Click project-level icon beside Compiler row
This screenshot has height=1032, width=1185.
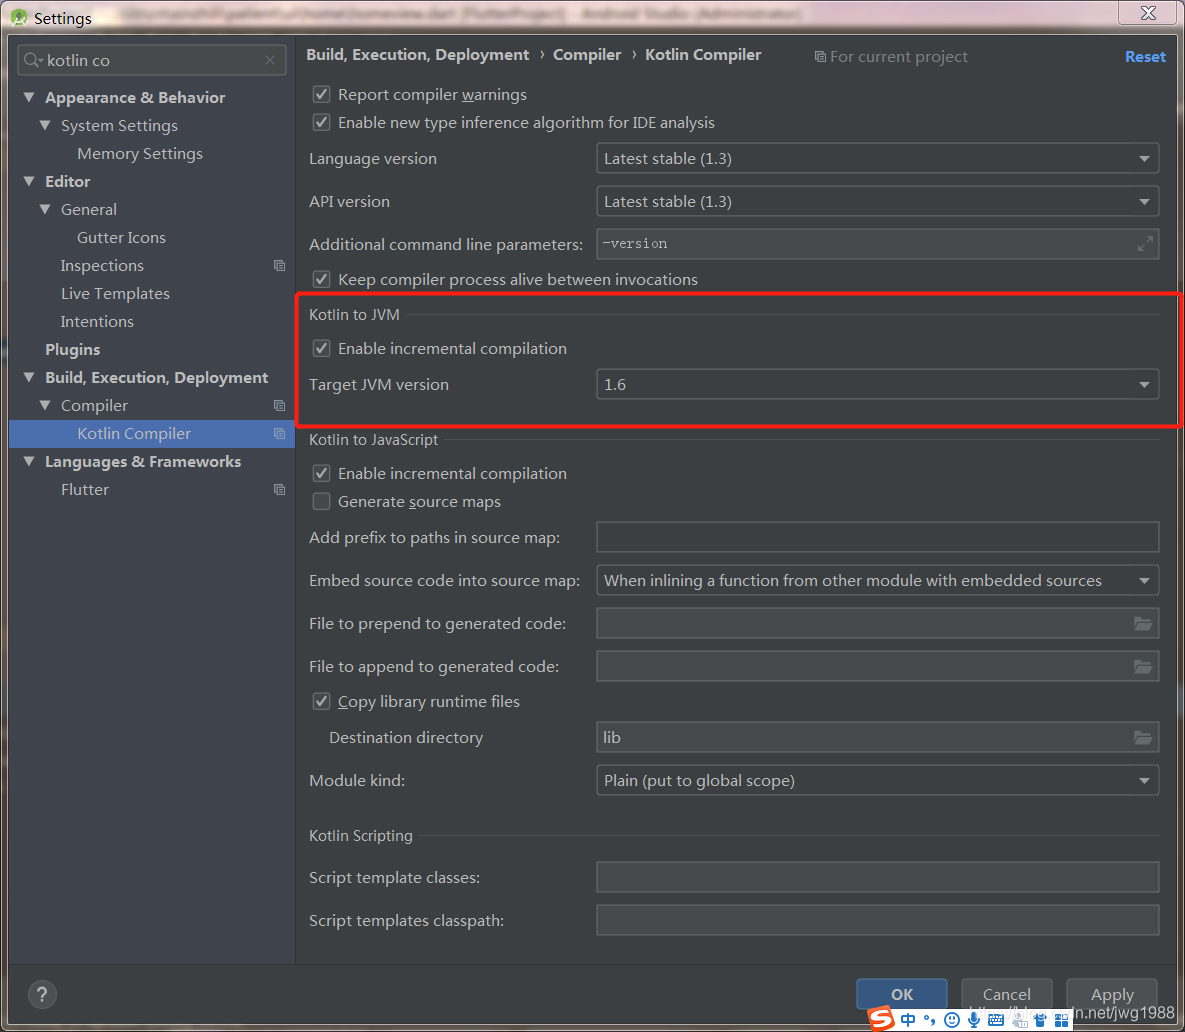[x=280, y=406]
